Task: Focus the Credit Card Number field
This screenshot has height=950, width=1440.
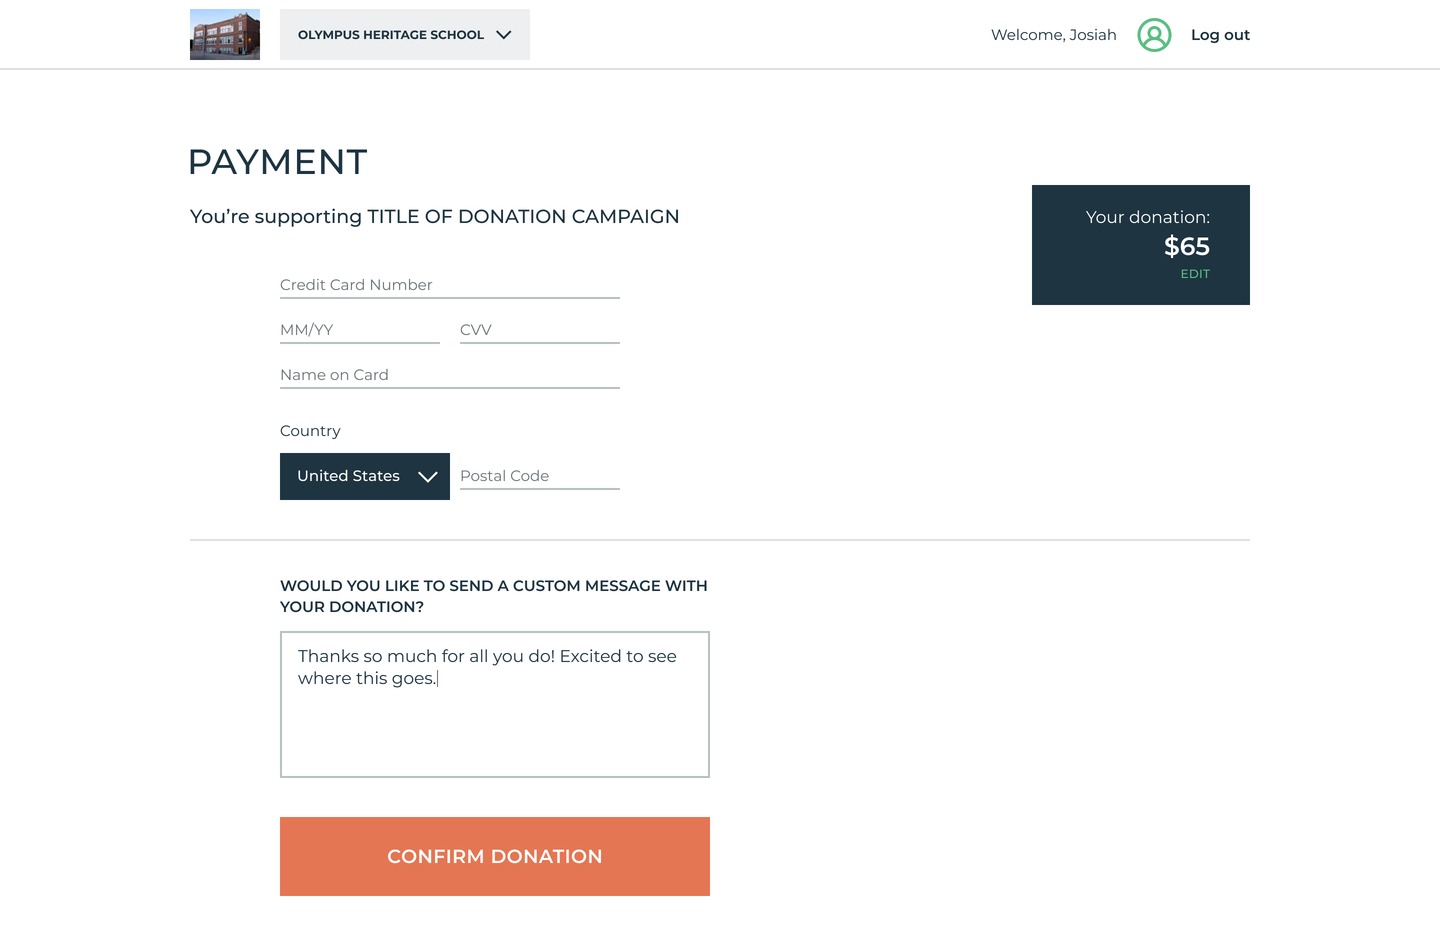Action: (450, 285)
